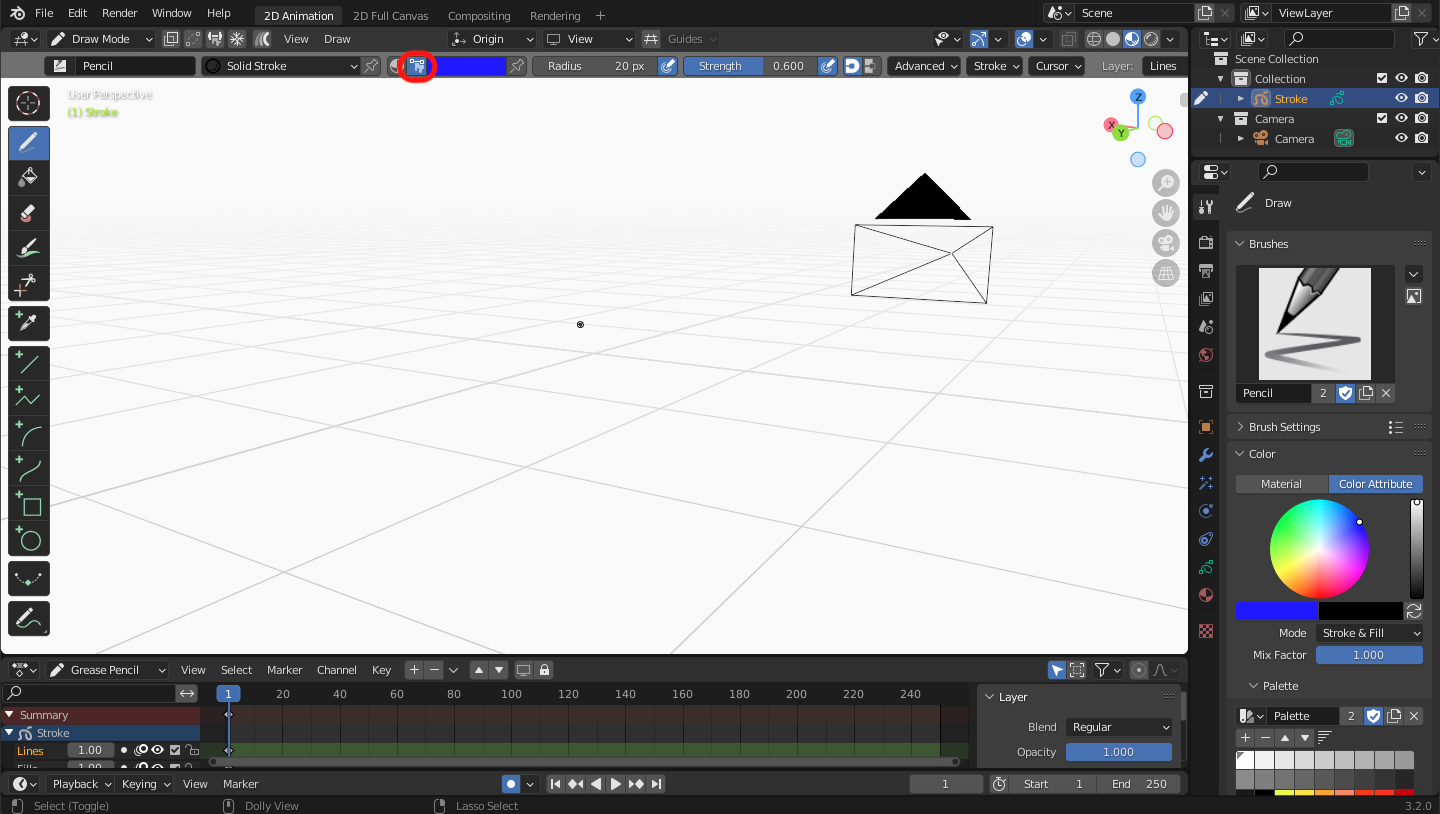Viewport: 1440px width, 814px height.
Task: Open the Stroke placement dropdown
Action: coord(996,66)
